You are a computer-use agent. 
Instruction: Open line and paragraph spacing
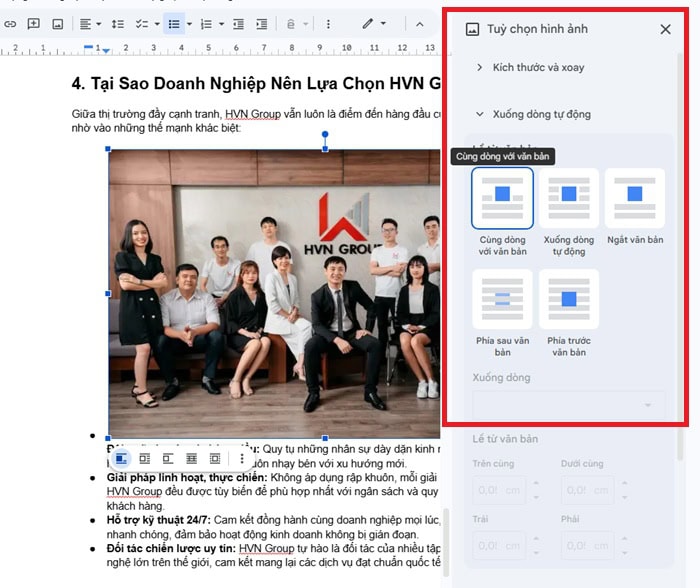coord(118,24)
